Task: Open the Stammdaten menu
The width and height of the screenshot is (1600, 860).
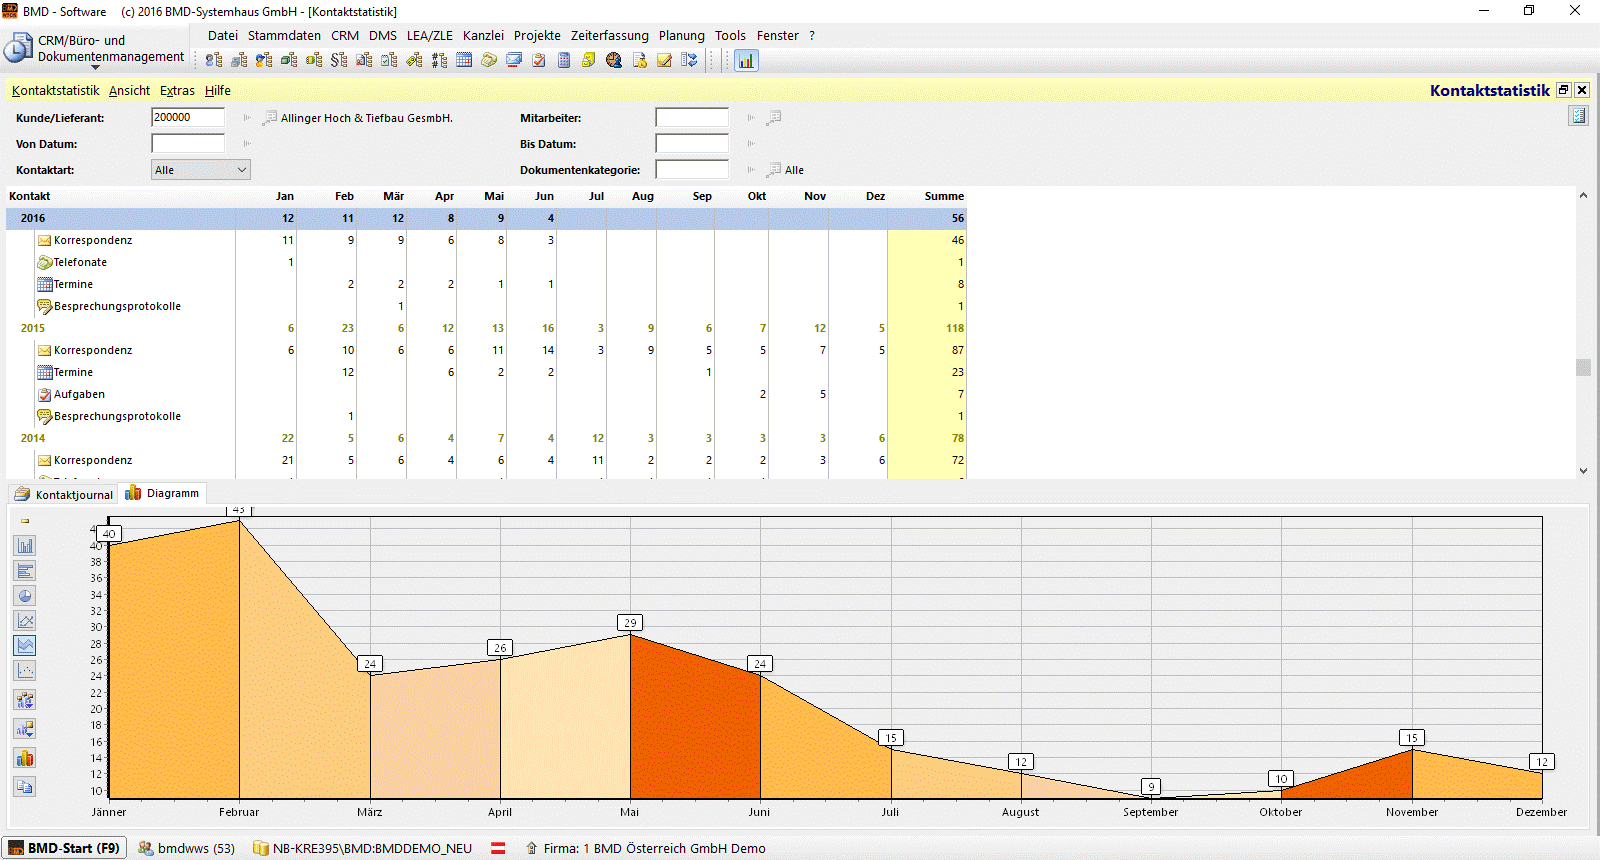Action: pos(284,36)
